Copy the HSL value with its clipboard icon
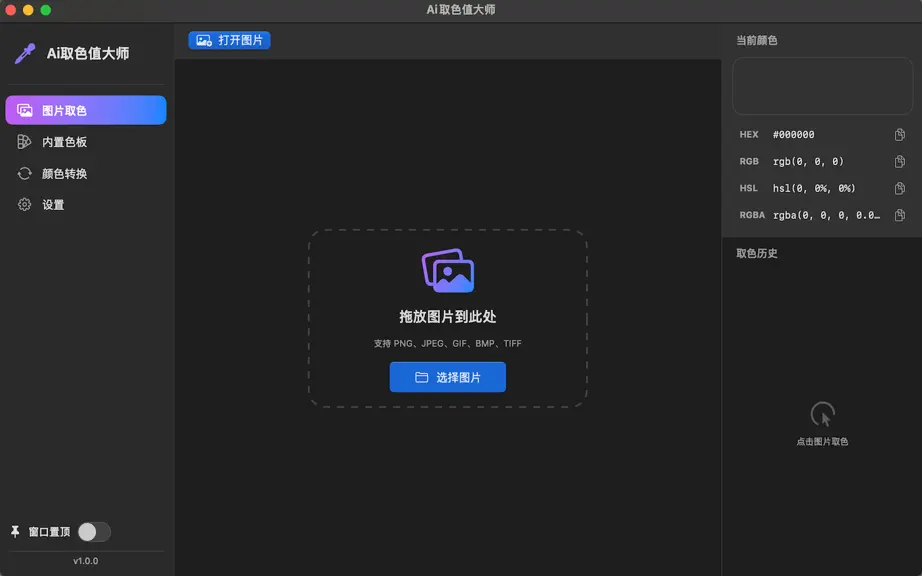This screenshot has height=576, width=922. pos(900,188)
